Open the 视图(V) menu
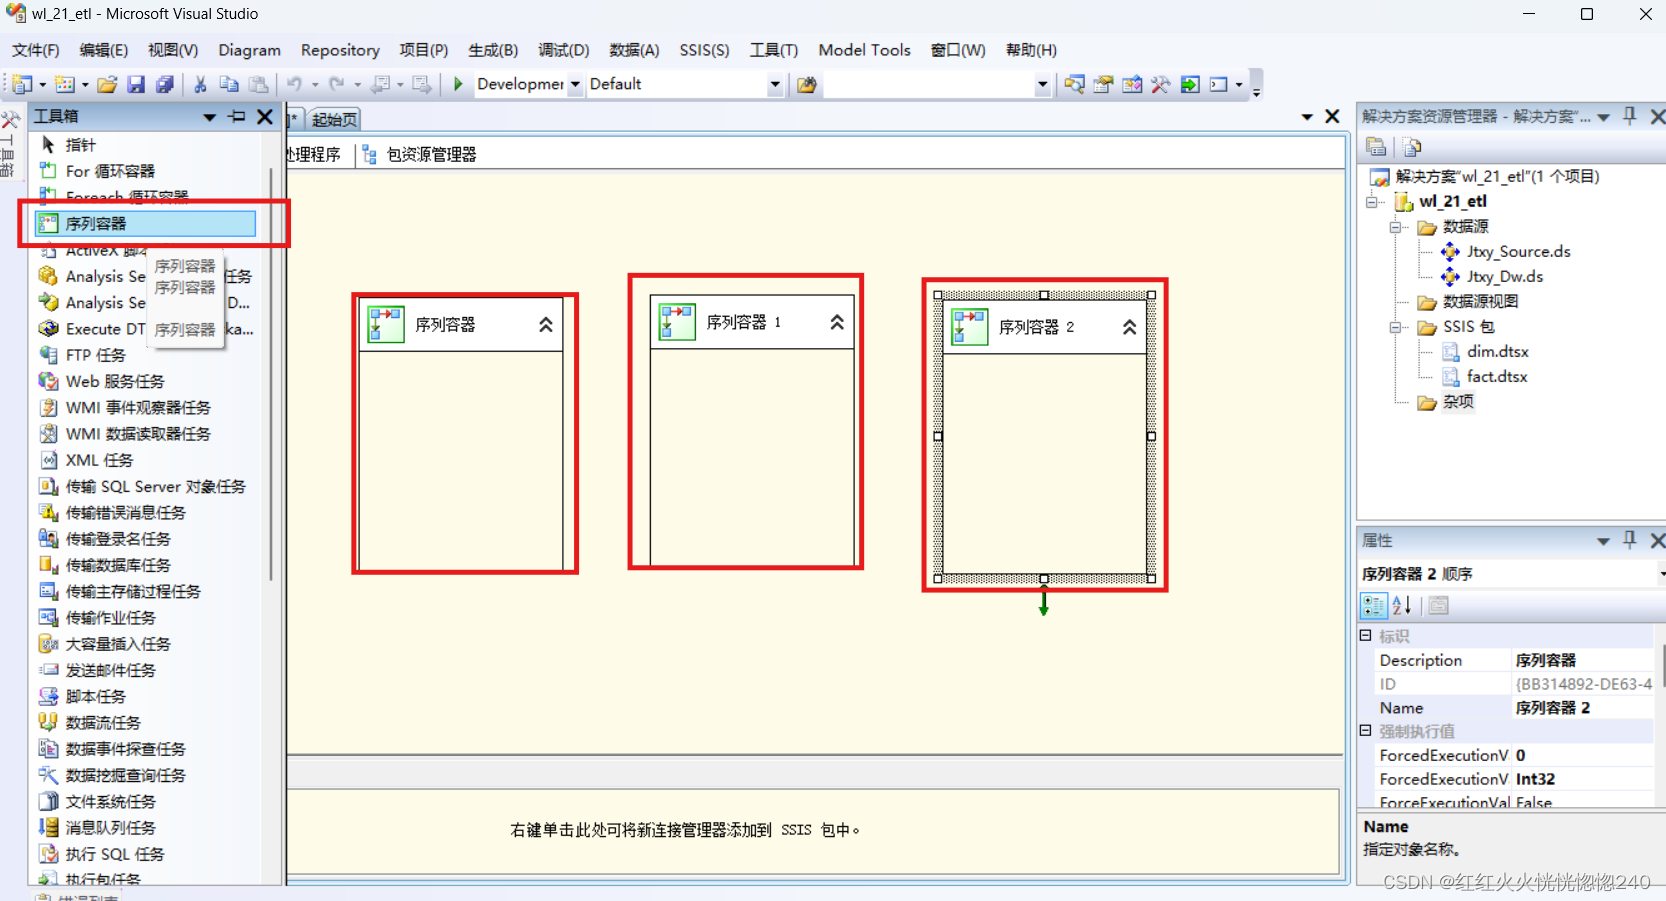 coord(173,50)
